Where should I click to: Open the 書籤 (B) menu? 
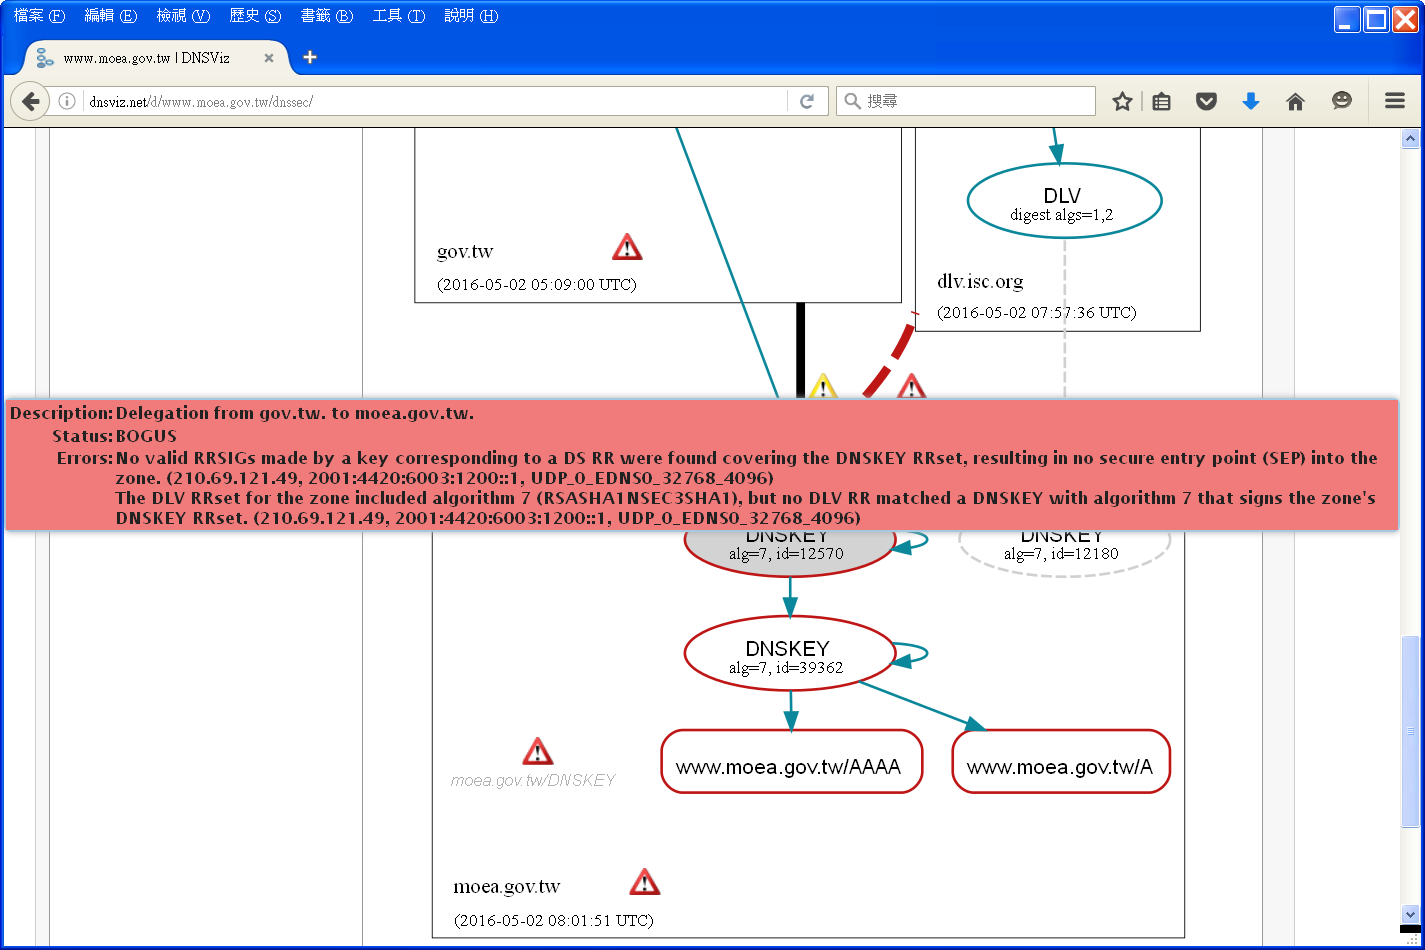point(326,16)
